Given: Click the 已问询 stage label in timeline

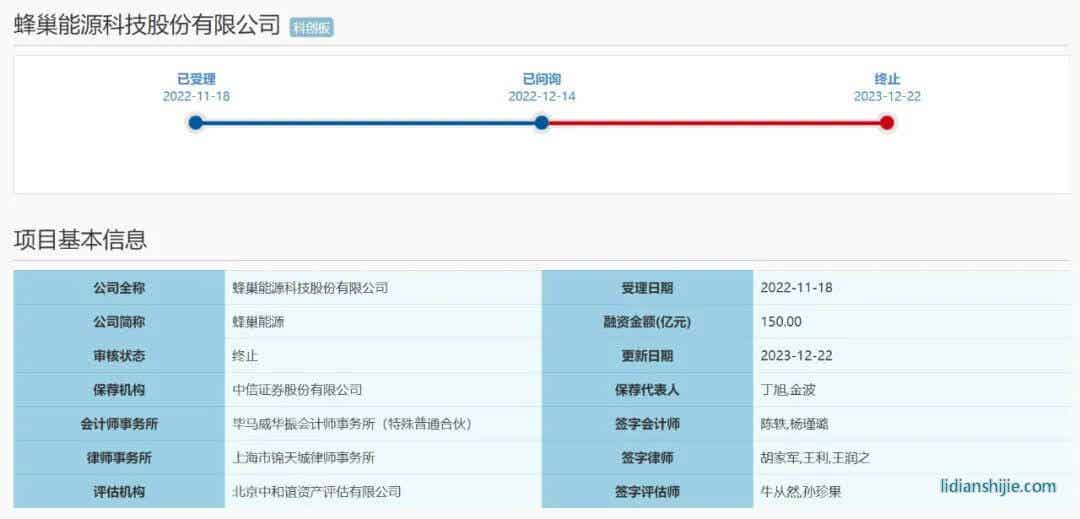Looking at the screenshot, I should click(541, 79).
